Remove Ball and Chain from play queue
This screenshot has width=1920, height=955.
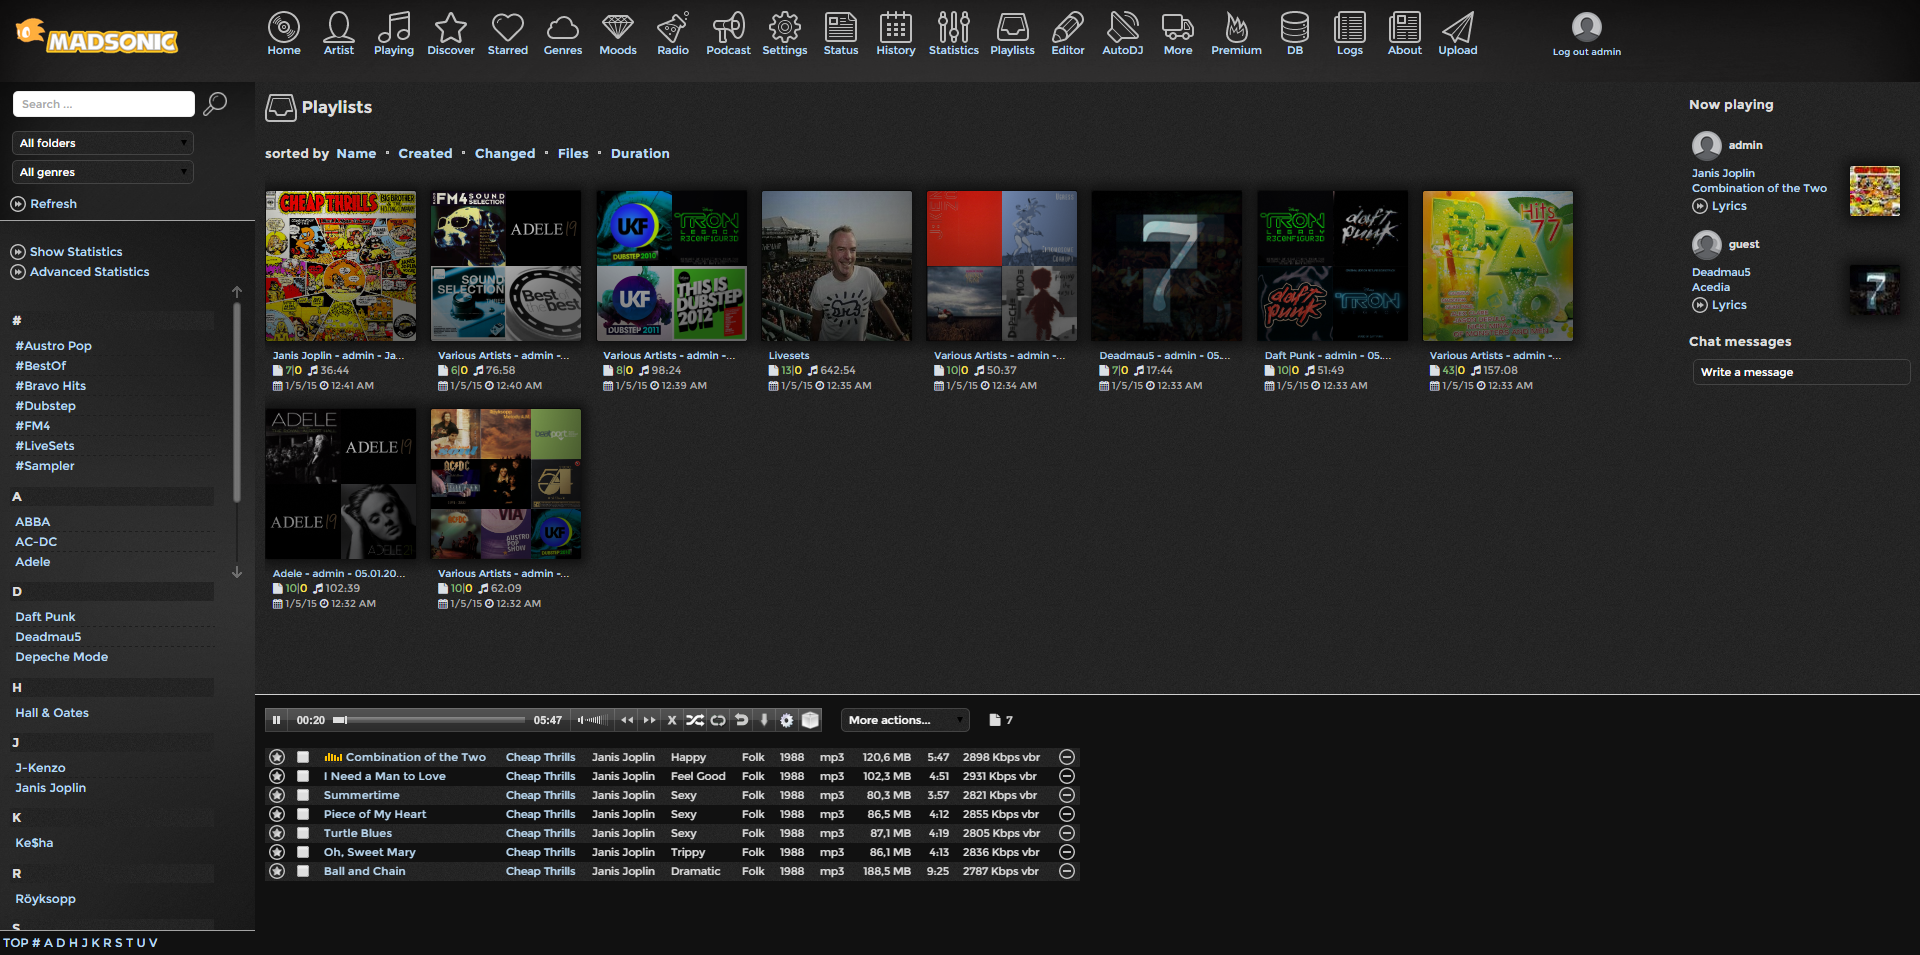(x=1067, y=871)
